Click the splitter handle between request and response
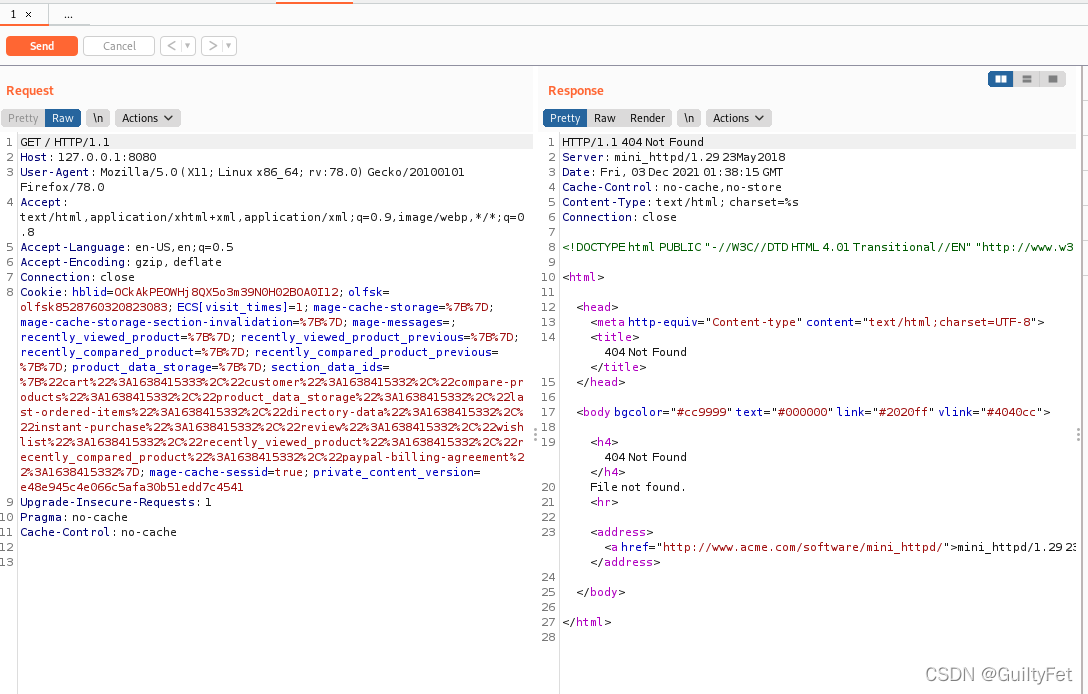The width and height of the screenshot is (1088, 694). click(535, 435)
